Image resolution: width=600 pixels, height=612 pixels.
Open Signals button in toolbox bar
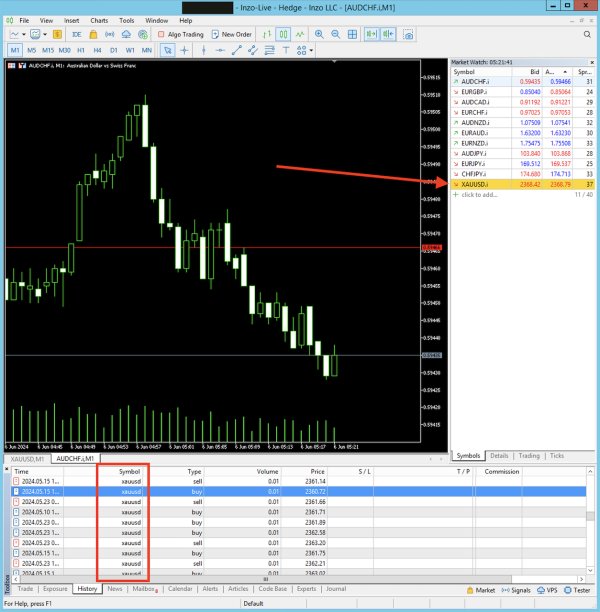[516, 590]
